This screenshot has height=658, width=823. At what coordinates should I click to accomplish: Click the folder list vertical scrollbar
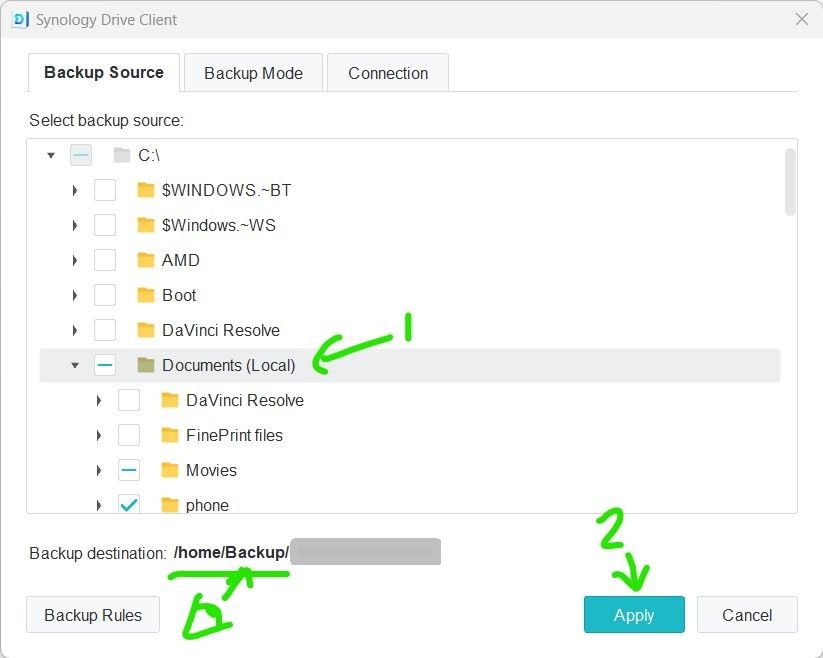[790, 182]
